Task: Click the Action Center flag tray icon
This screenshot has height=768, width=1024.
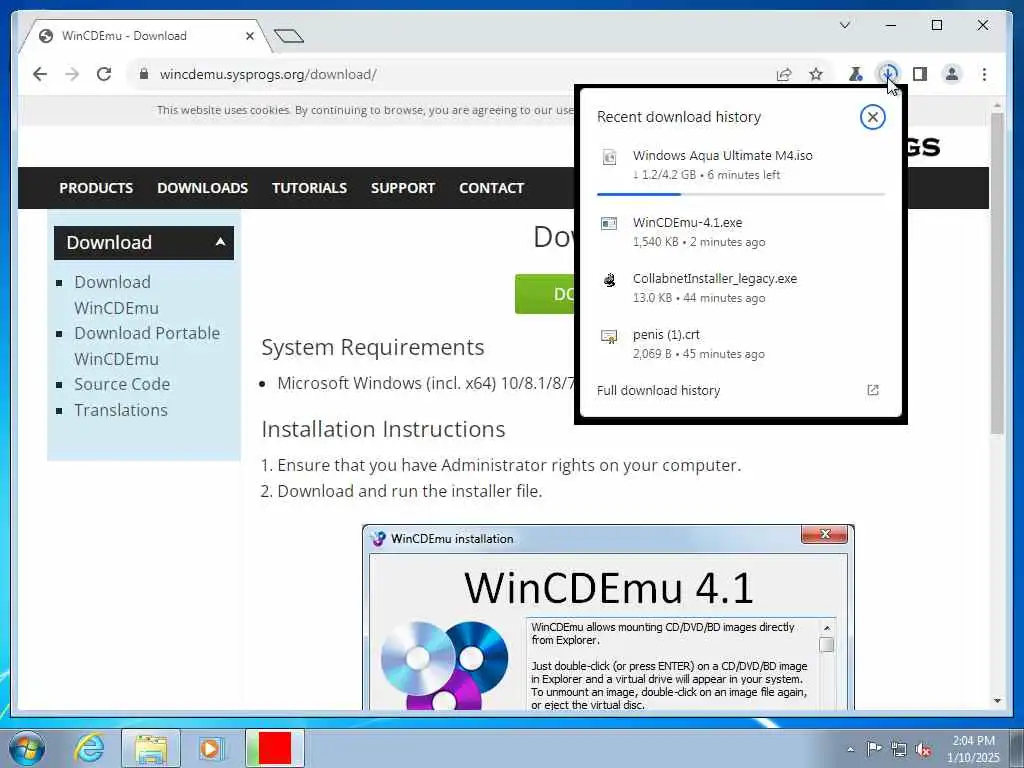Action: point(874,749)
